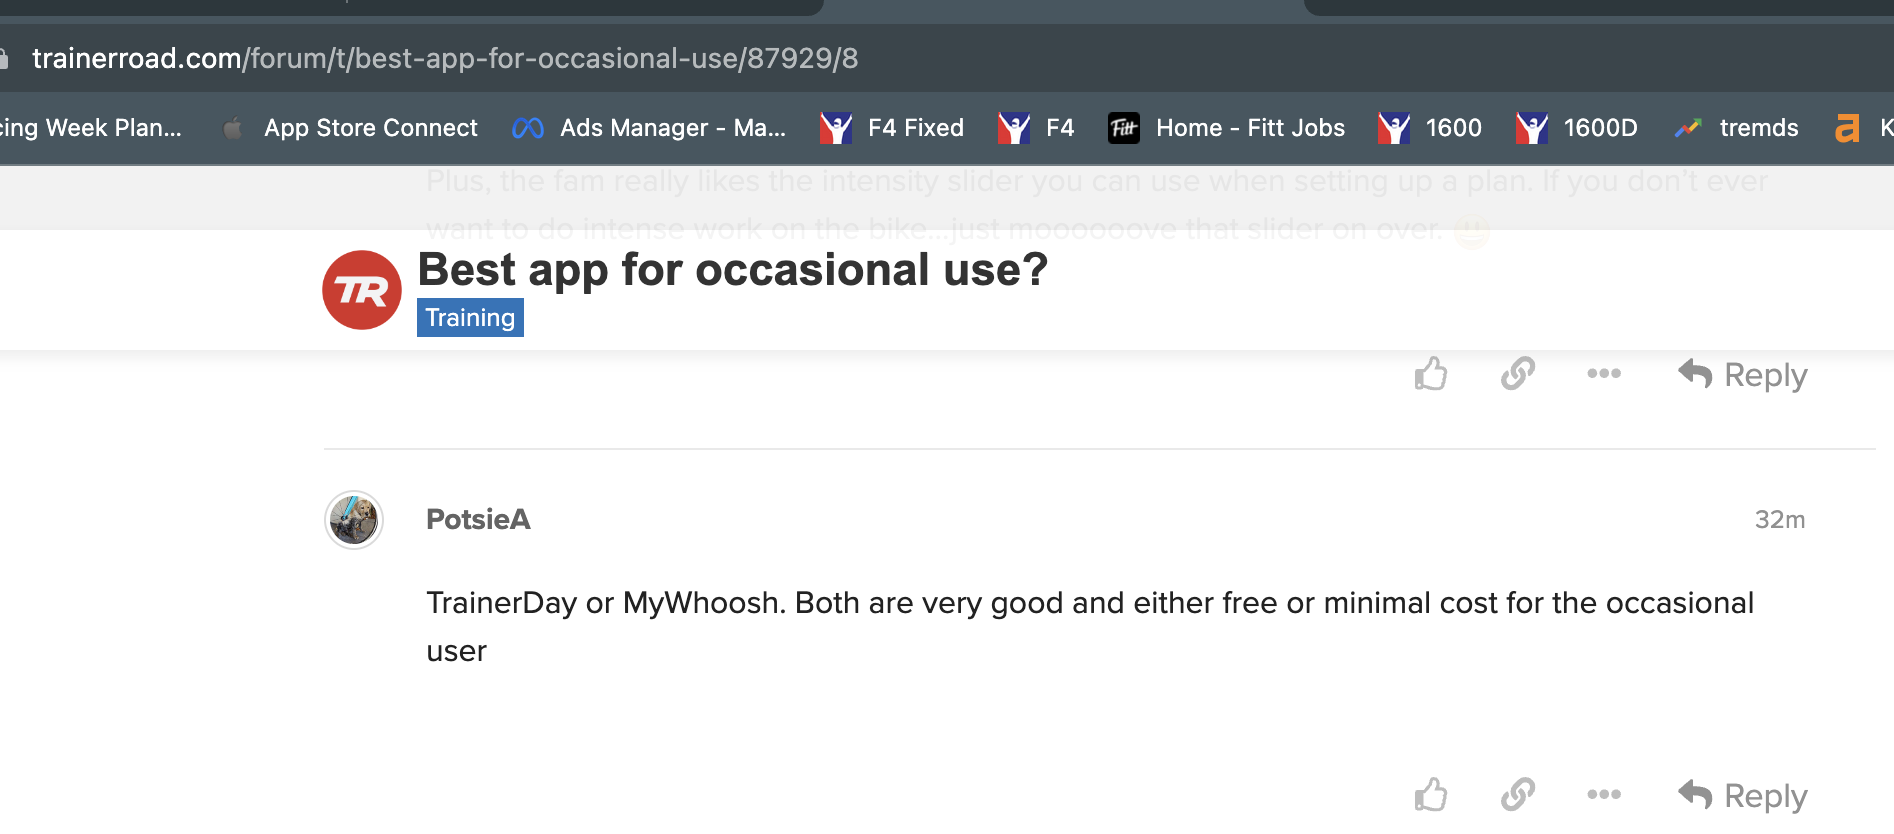
Task: Open the 1600D bookmark
Action: [1576, 128]
